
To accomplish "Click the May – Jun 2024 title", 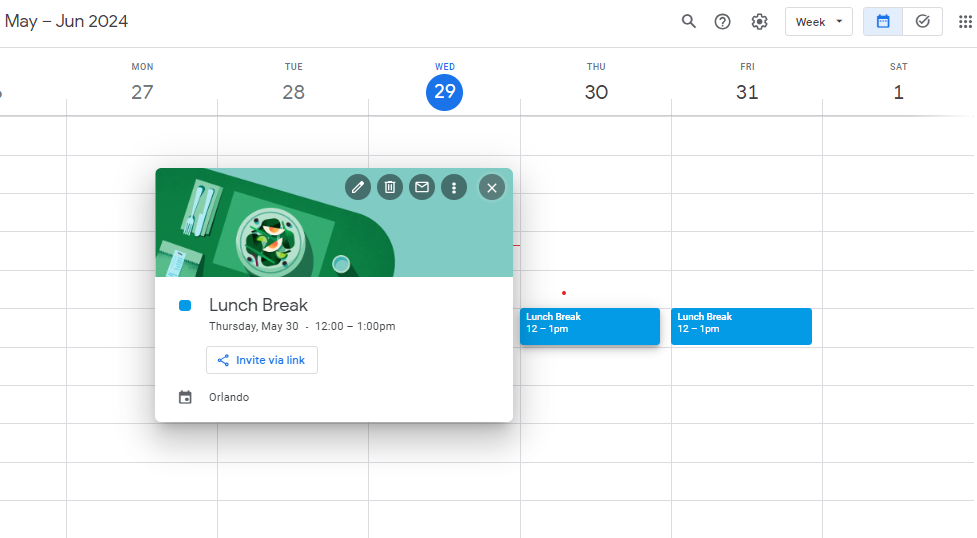I will pyautogui.click(x=66, y=21).
